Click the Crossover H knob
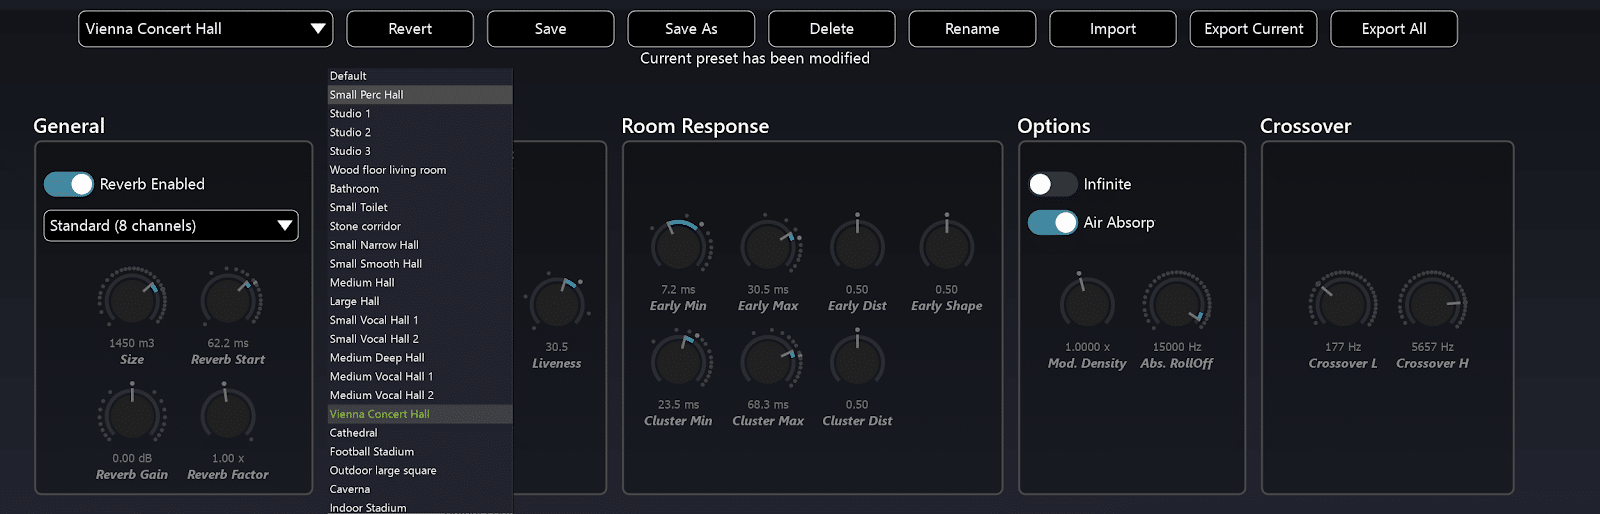Image resolution: width=1600 pixels, height=514 pixels. 1432,303
